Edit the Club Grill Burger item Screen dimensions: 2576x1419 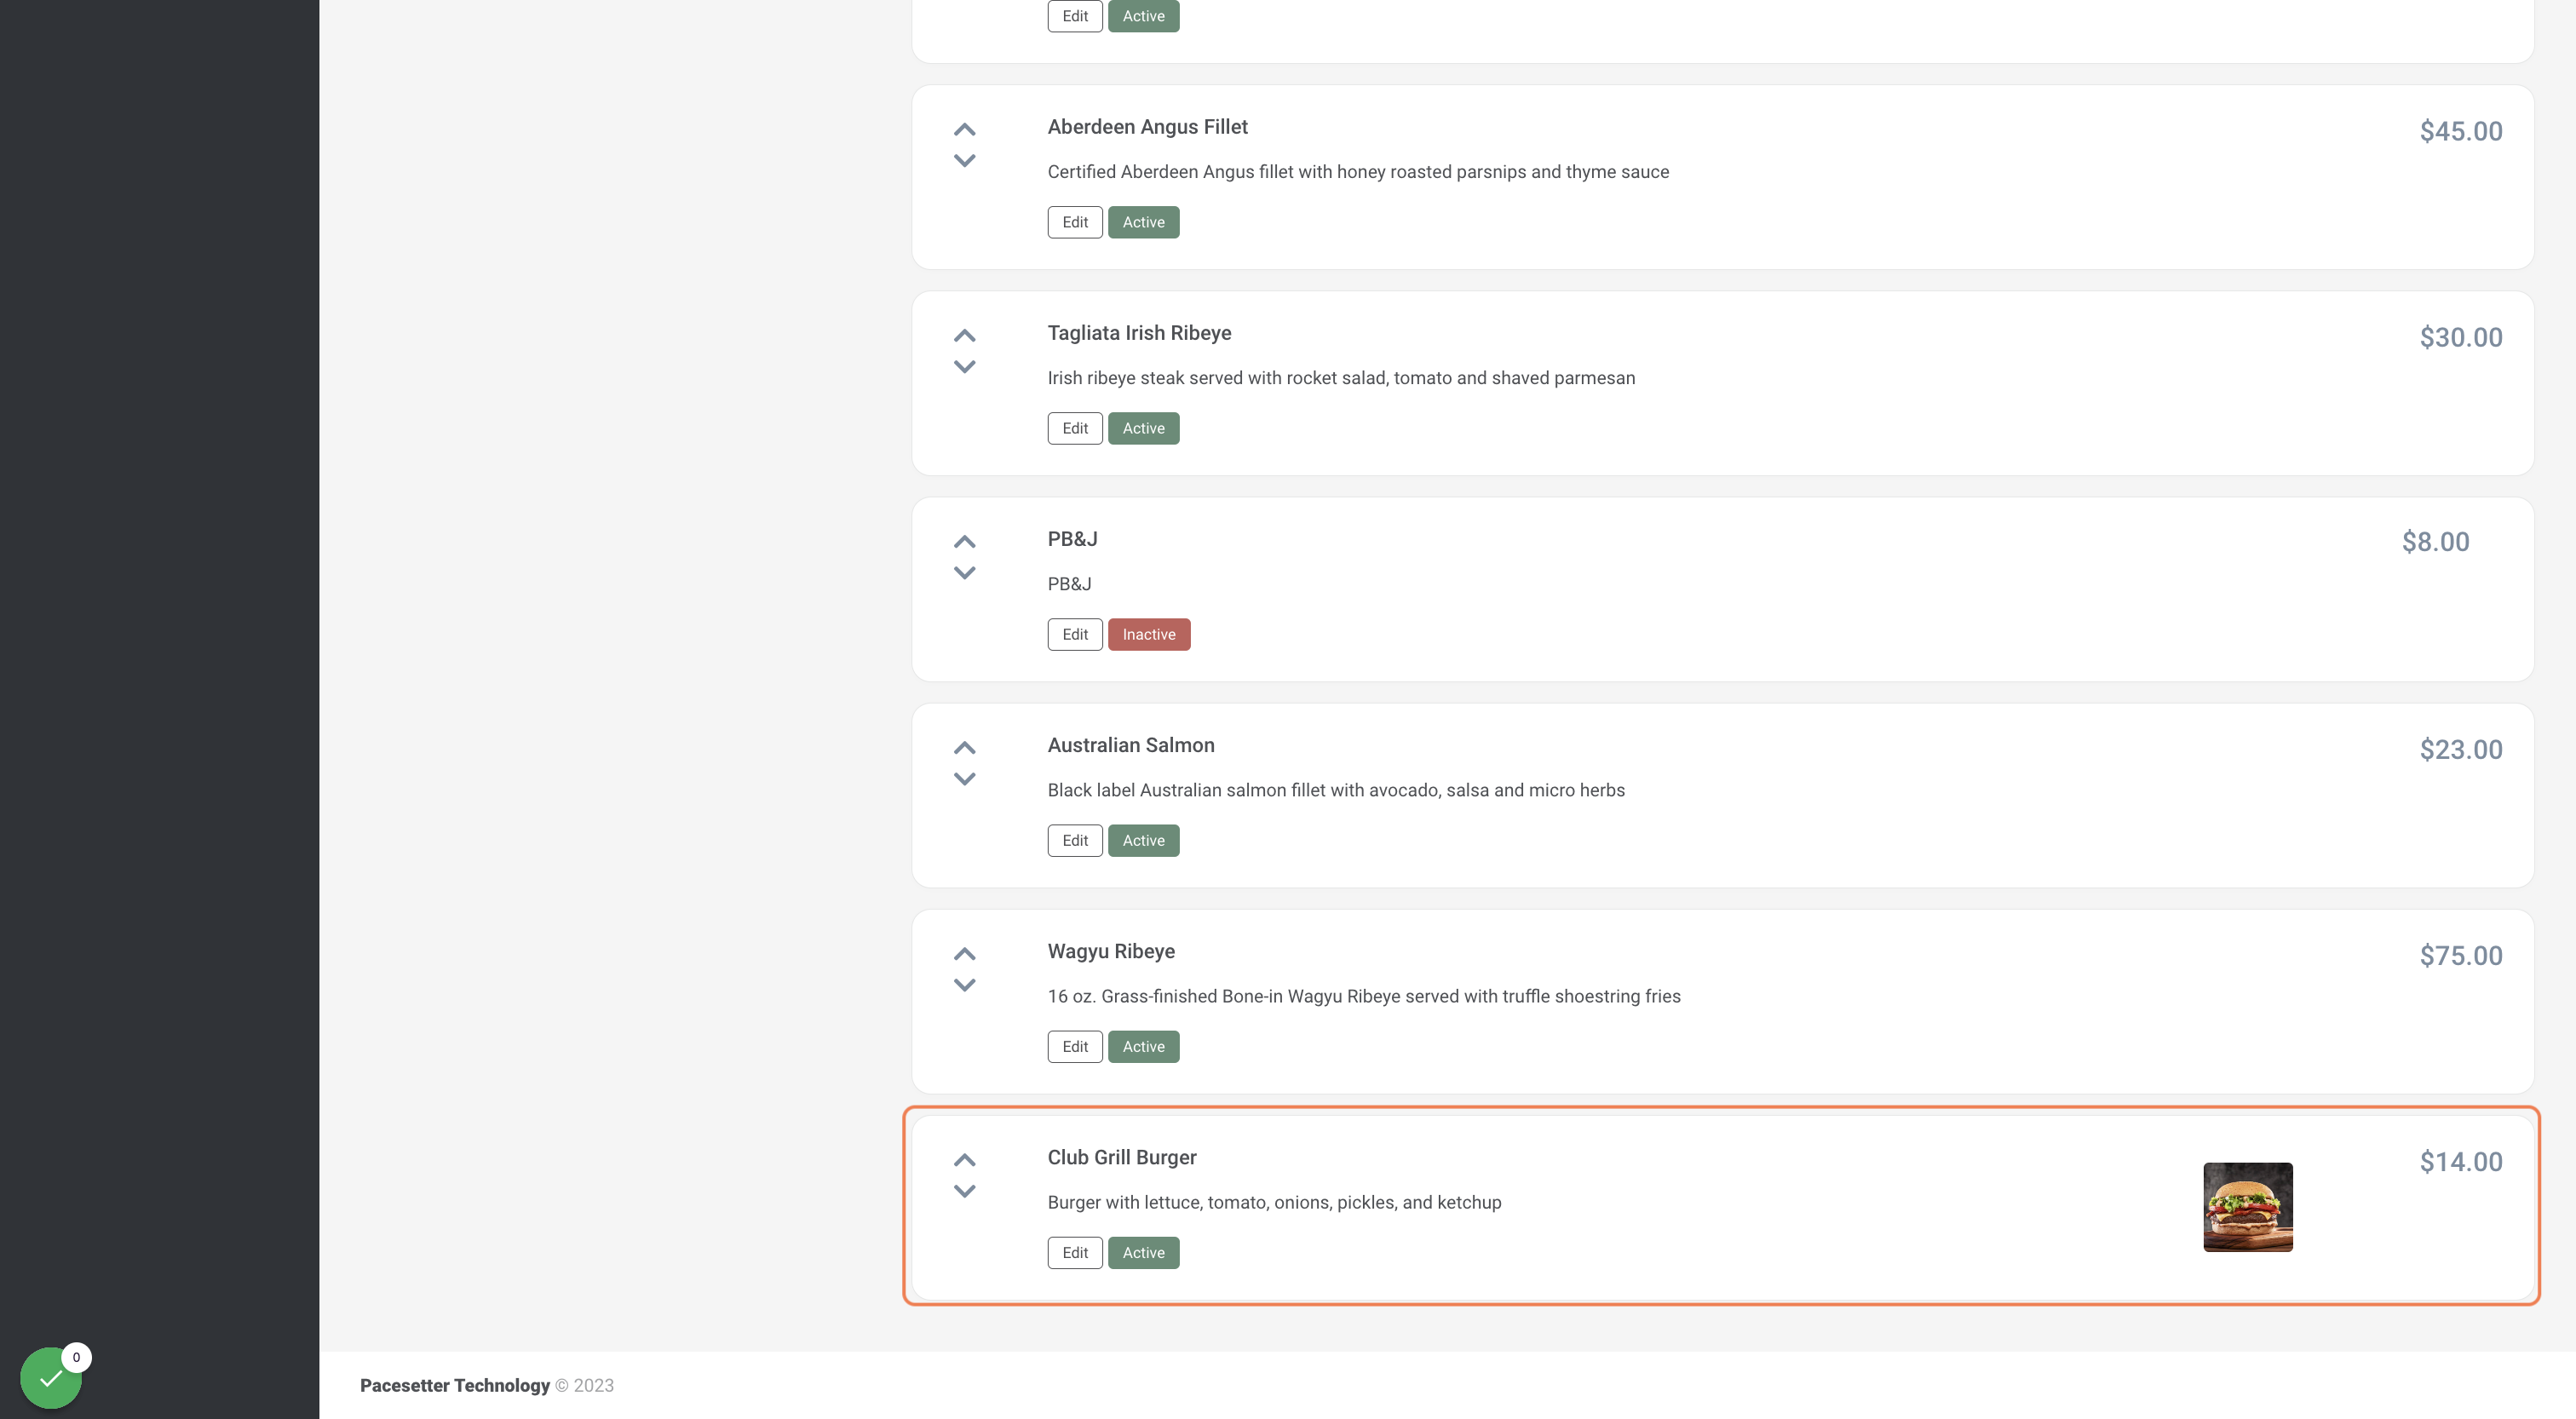click(1075, 1252)
